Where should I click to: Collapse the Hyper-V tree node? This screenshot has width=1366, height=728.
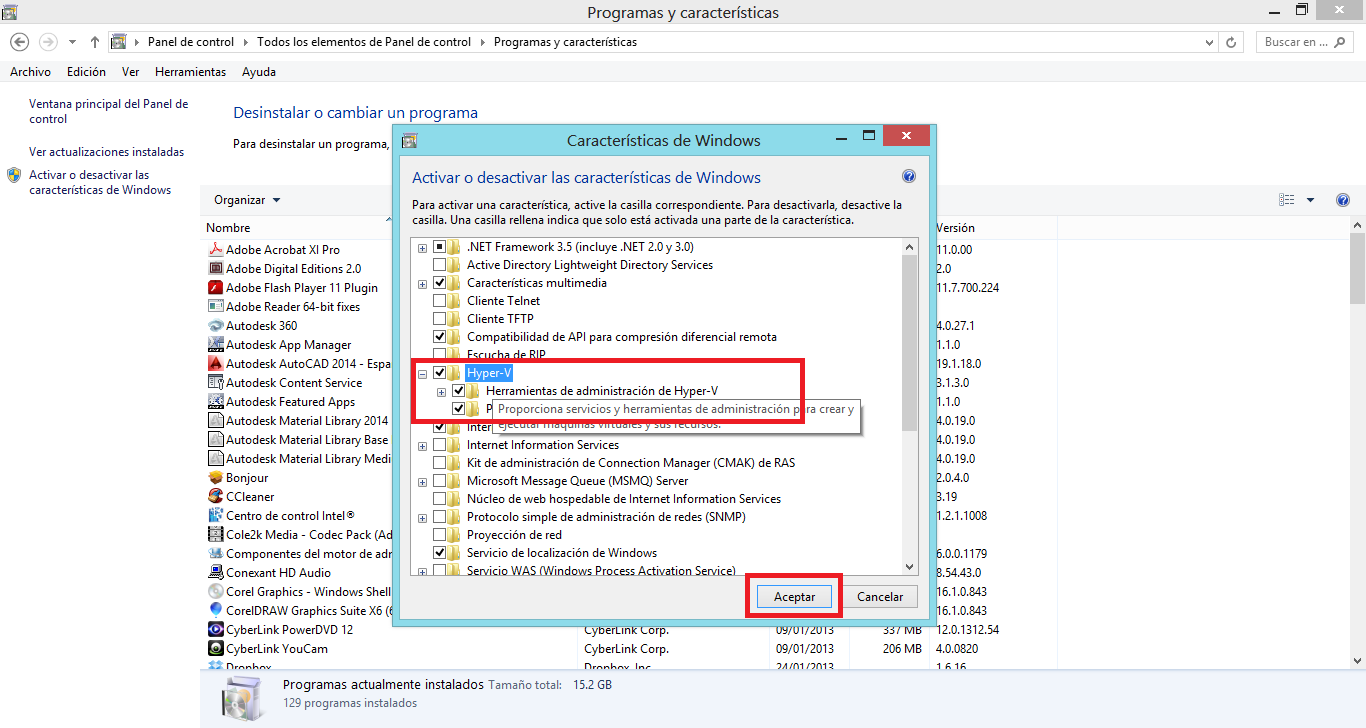[423, 374]
